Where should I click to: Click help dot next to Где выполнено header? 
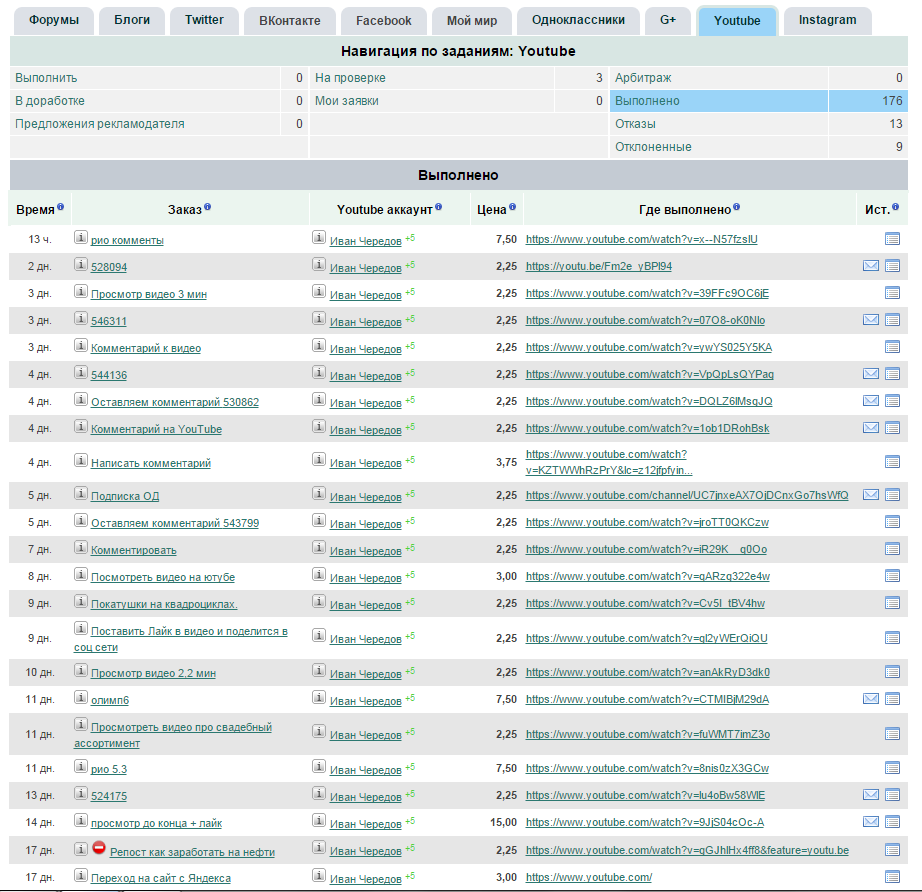[737, 207]
